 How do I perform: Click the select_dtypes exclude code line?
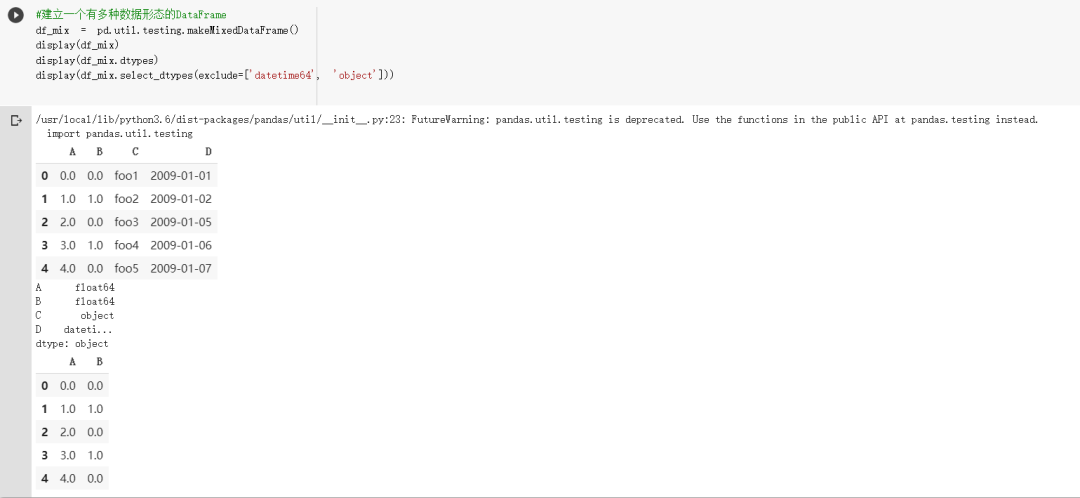click(215, 75)
